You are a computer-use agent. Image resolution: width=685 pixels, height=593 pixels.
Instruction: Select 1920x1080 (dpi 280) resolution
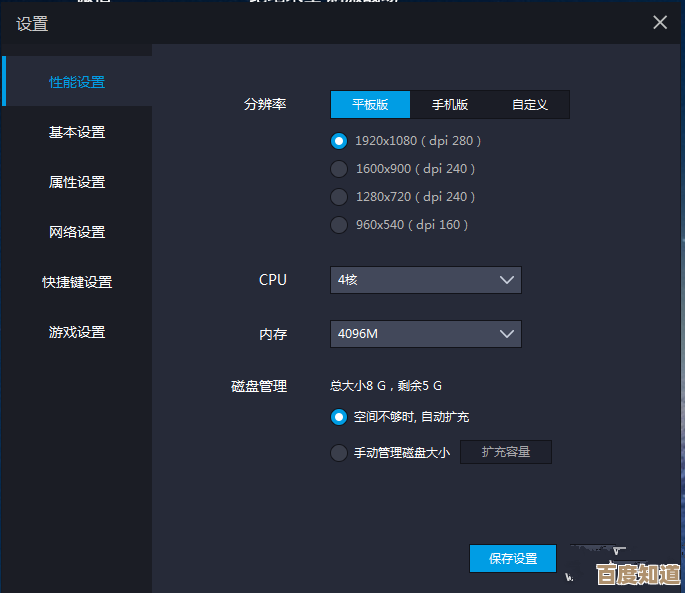click(x=339, y=141)
